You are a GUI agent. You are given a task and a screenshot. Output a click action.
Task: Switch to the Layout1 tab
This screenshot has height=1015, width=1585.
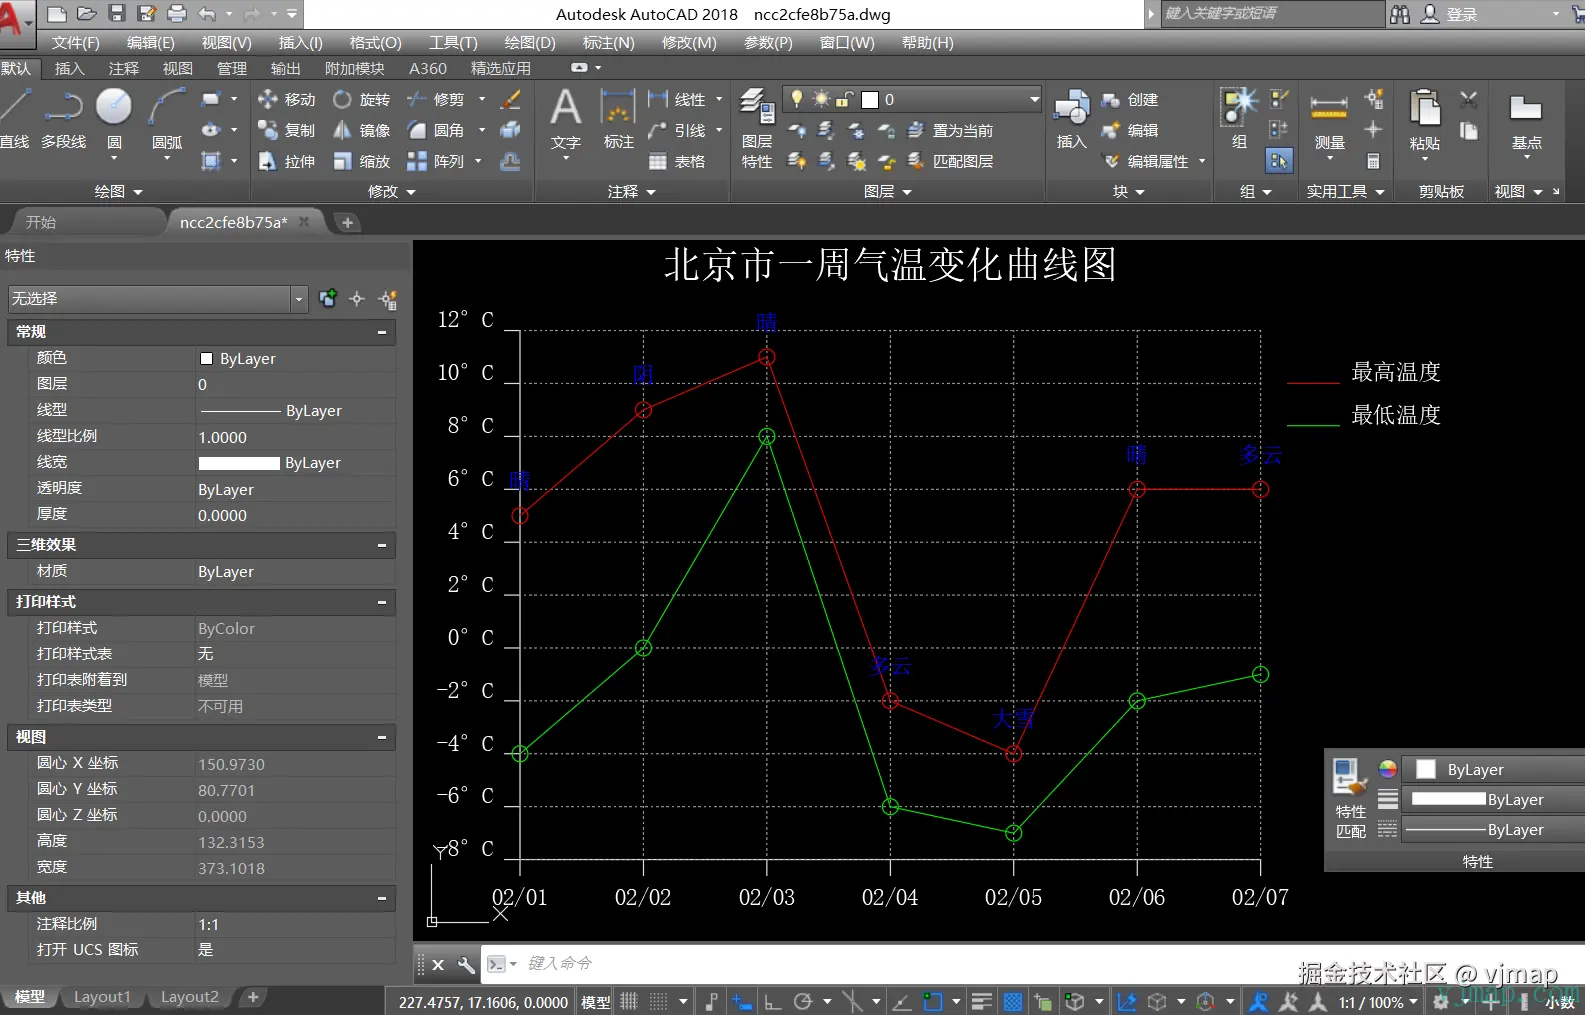coord(102,997)
